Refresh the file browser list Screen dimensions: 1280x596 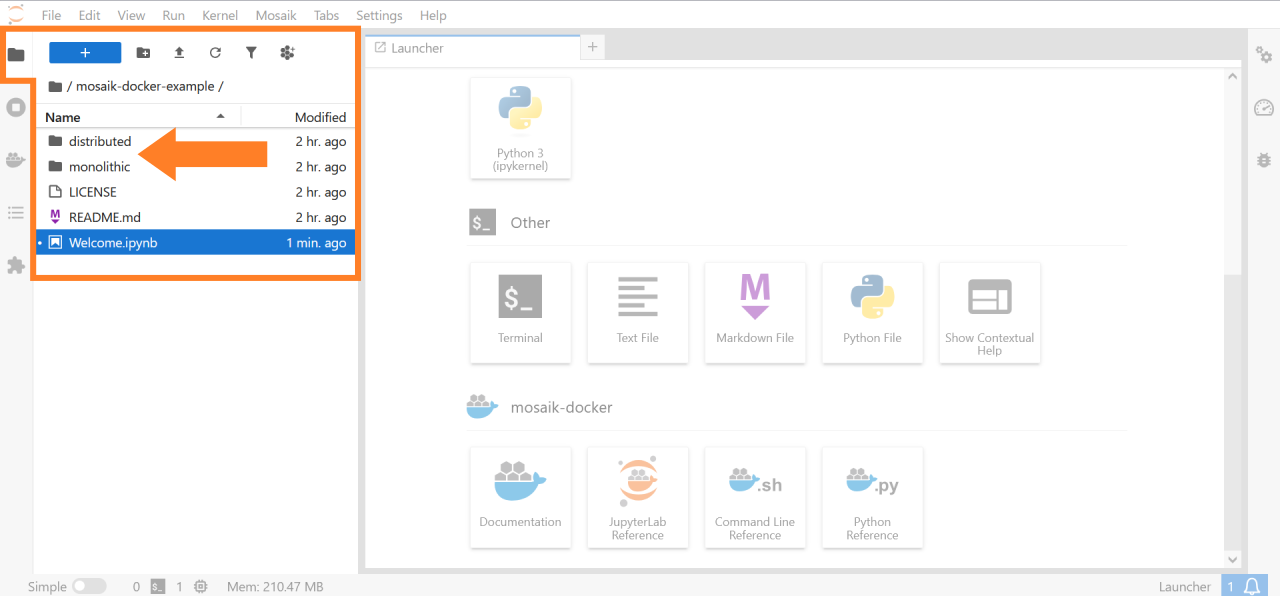[215, 53]
